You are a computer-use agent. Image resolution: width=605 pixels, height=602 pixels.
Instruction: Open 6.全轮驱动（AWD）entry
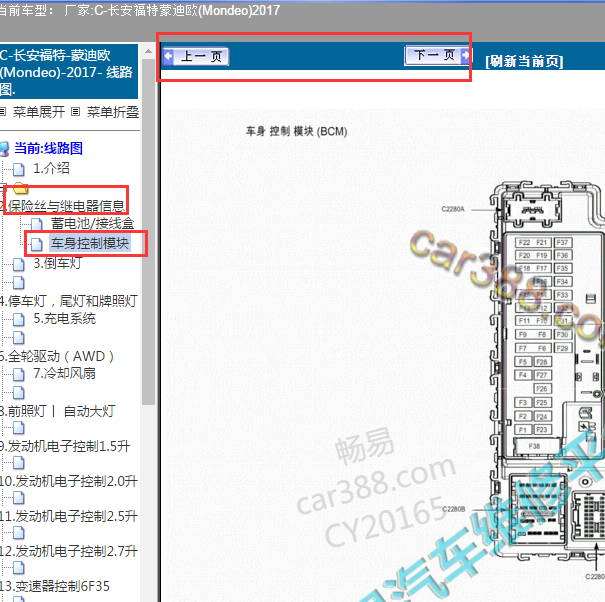pyautogui.click(x=57, y=356)
